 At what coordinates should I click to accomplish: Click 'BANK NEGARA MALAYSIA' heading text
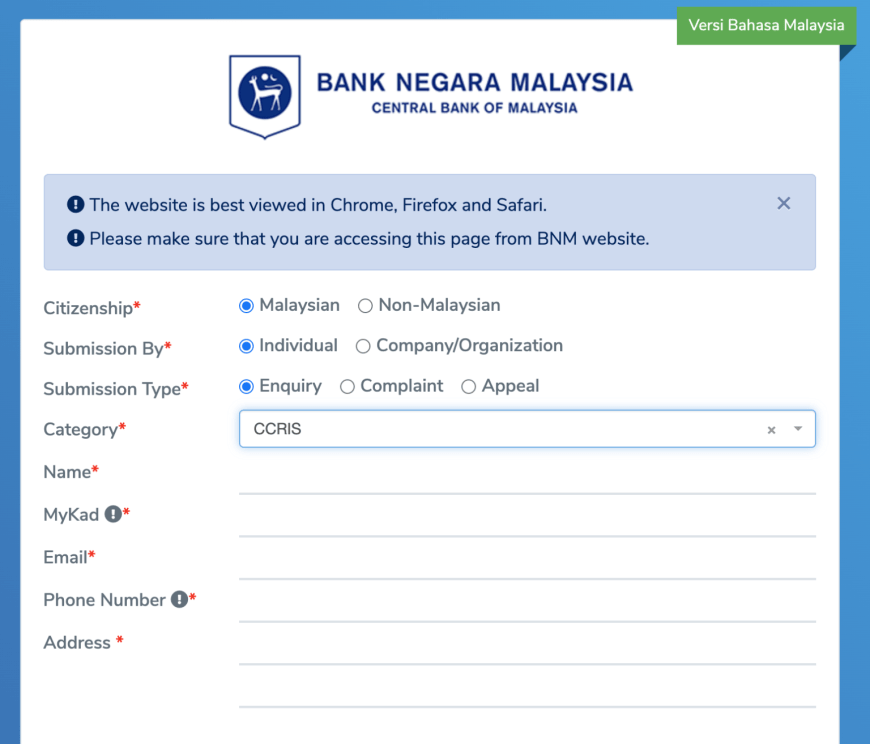(474, 83)
